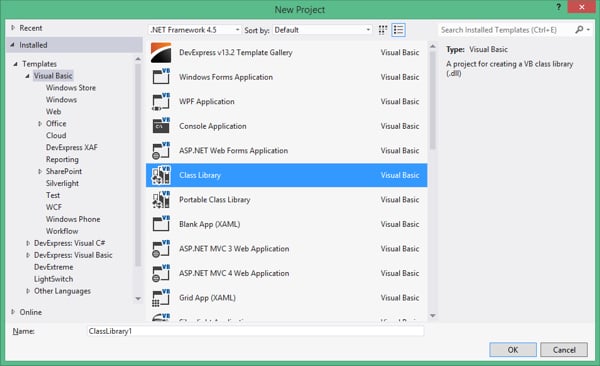Select the Cloud tree item
Image resolution: width=600 pixels, height=366 pixels.
tap(56, 136)
